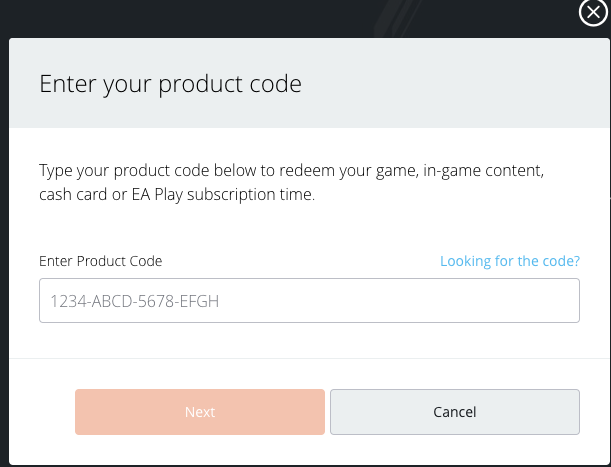This screenshot has height=467, width=611.
Task: Click the white footer area beside Next
Action: coord(42,412)
